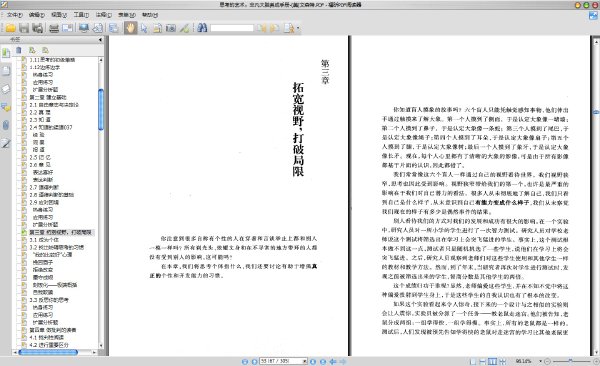Click the previous view left arrow
Image resolution: width=600 pixels, height=366 pixels.
pos(333,361)
